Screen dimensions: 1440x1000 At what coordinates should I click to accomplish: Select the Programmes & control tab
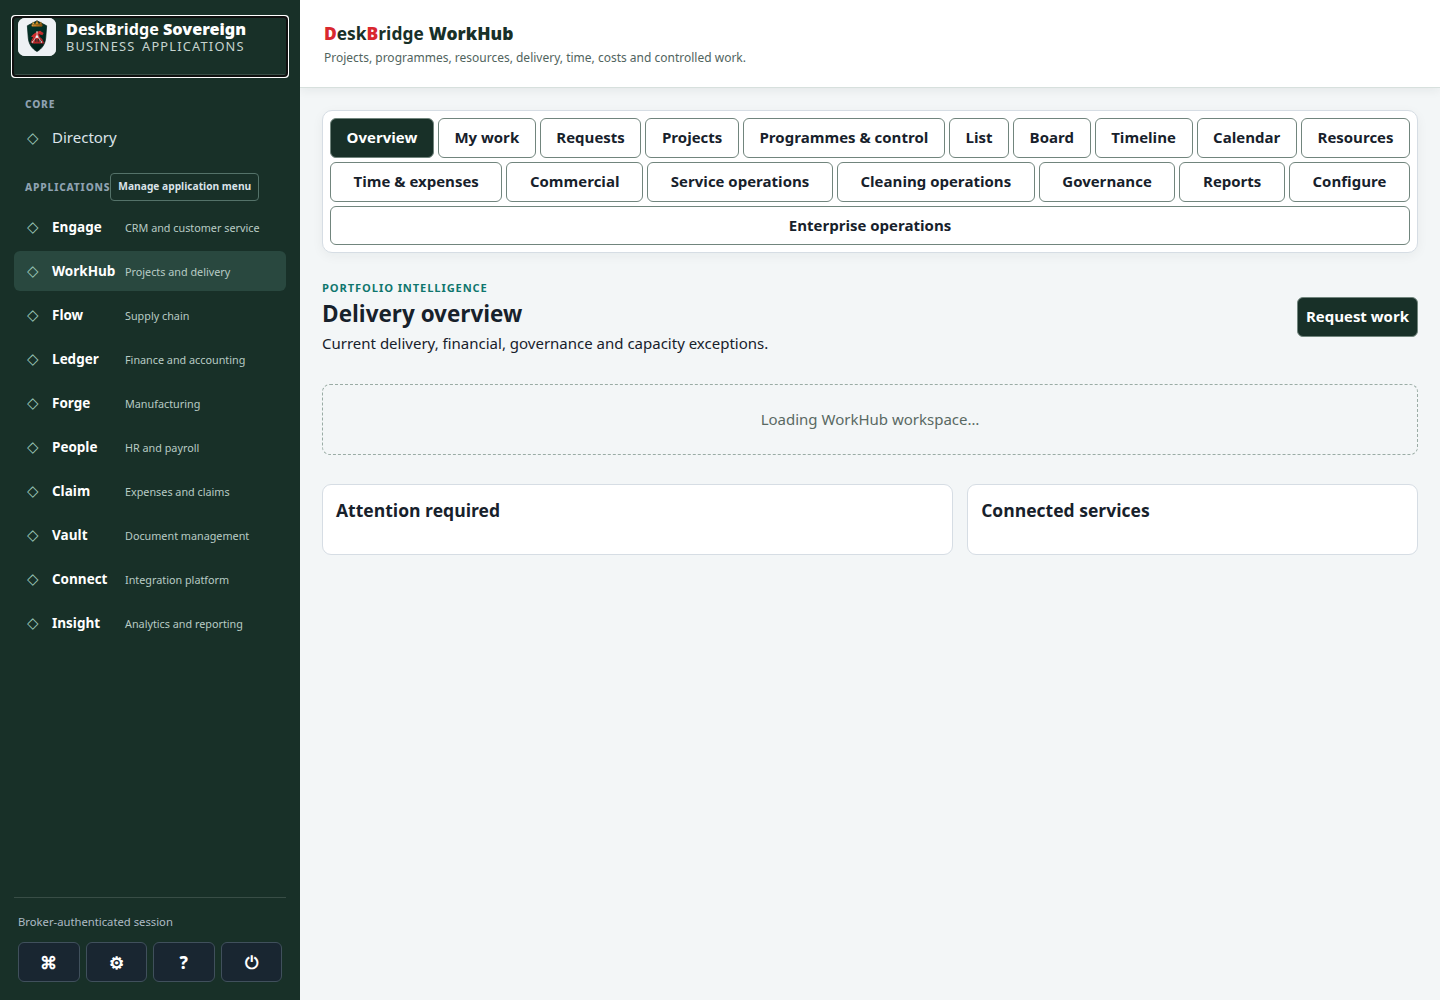[x=844, y=138]
